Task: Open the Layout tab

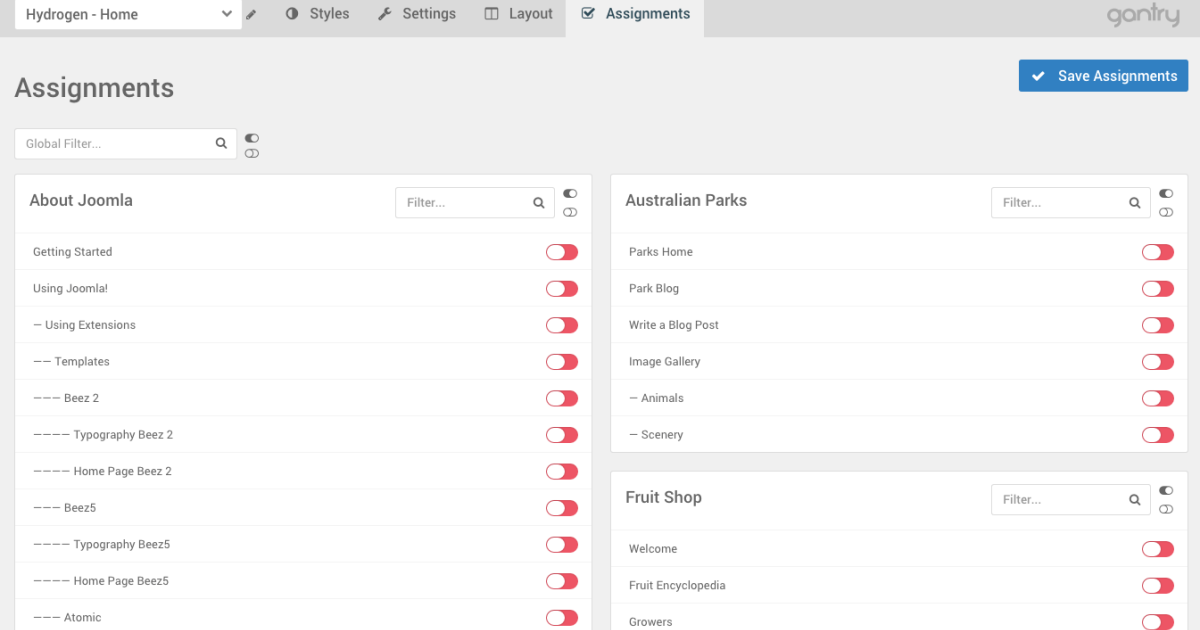Action: tap(518, 14)
